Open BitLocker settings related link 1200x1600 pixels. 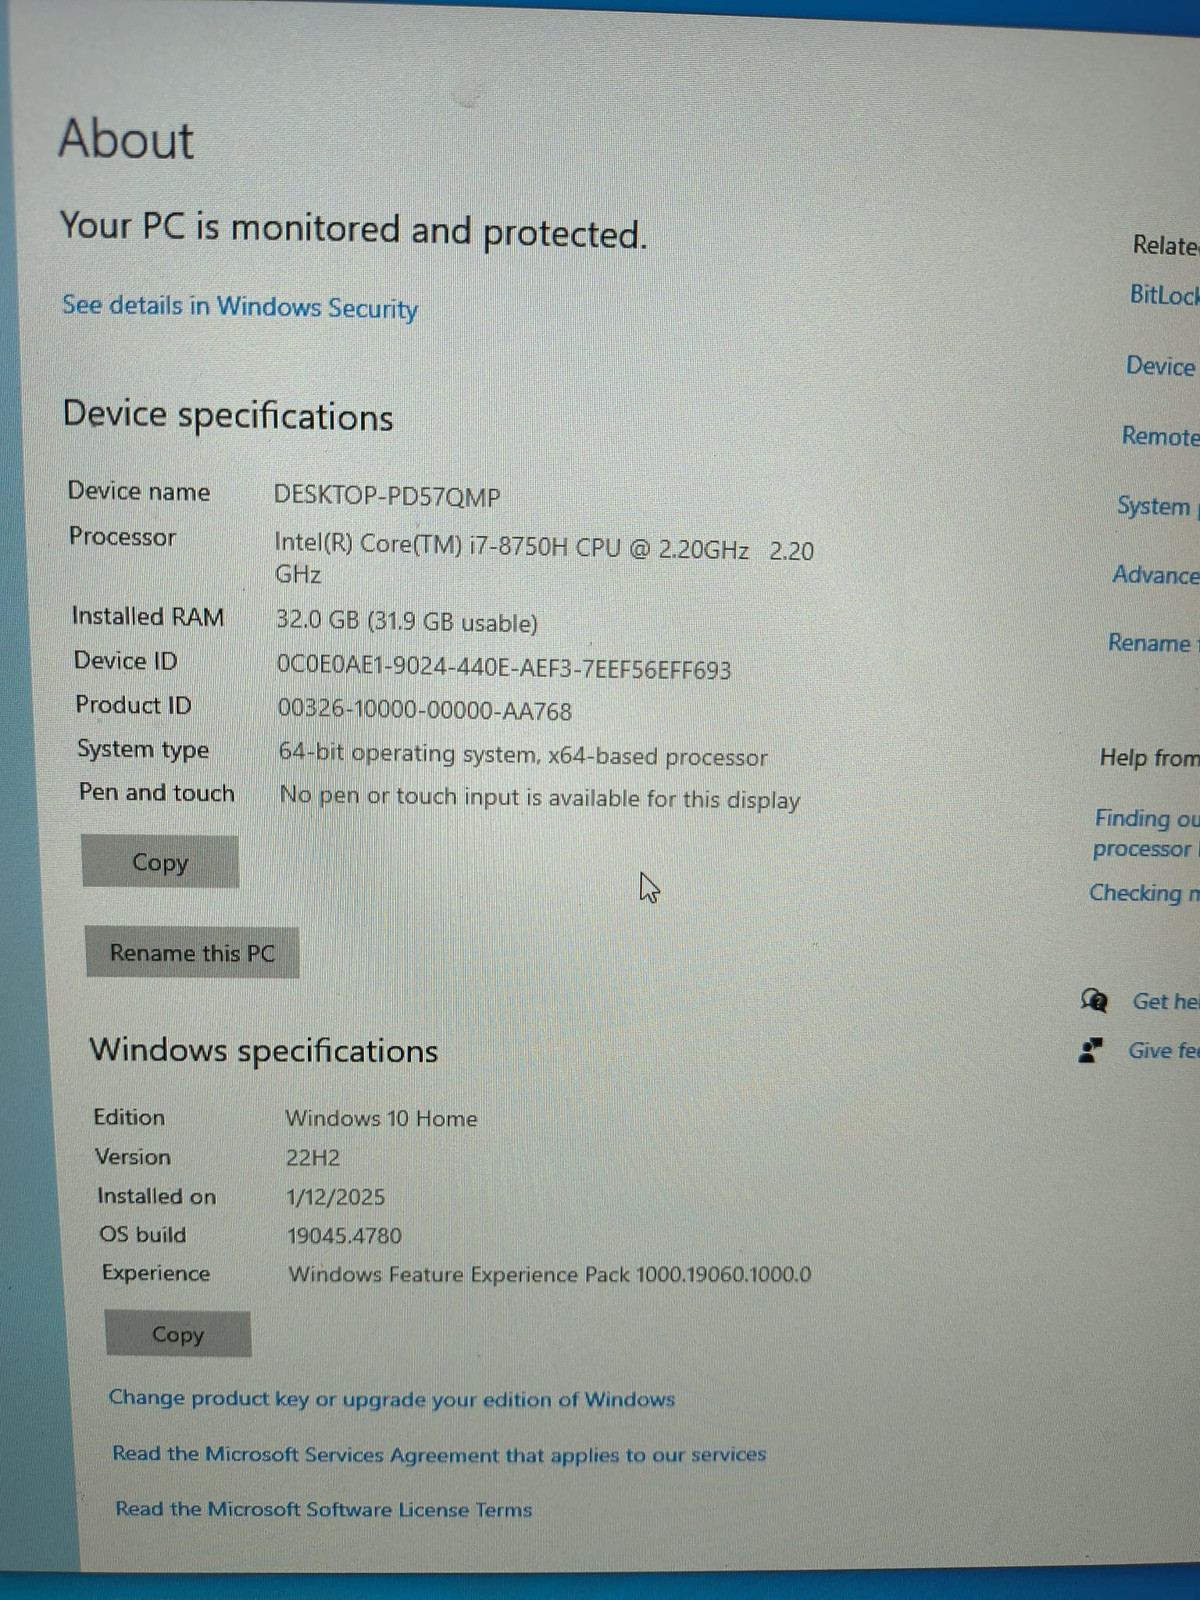point(1164,295)
